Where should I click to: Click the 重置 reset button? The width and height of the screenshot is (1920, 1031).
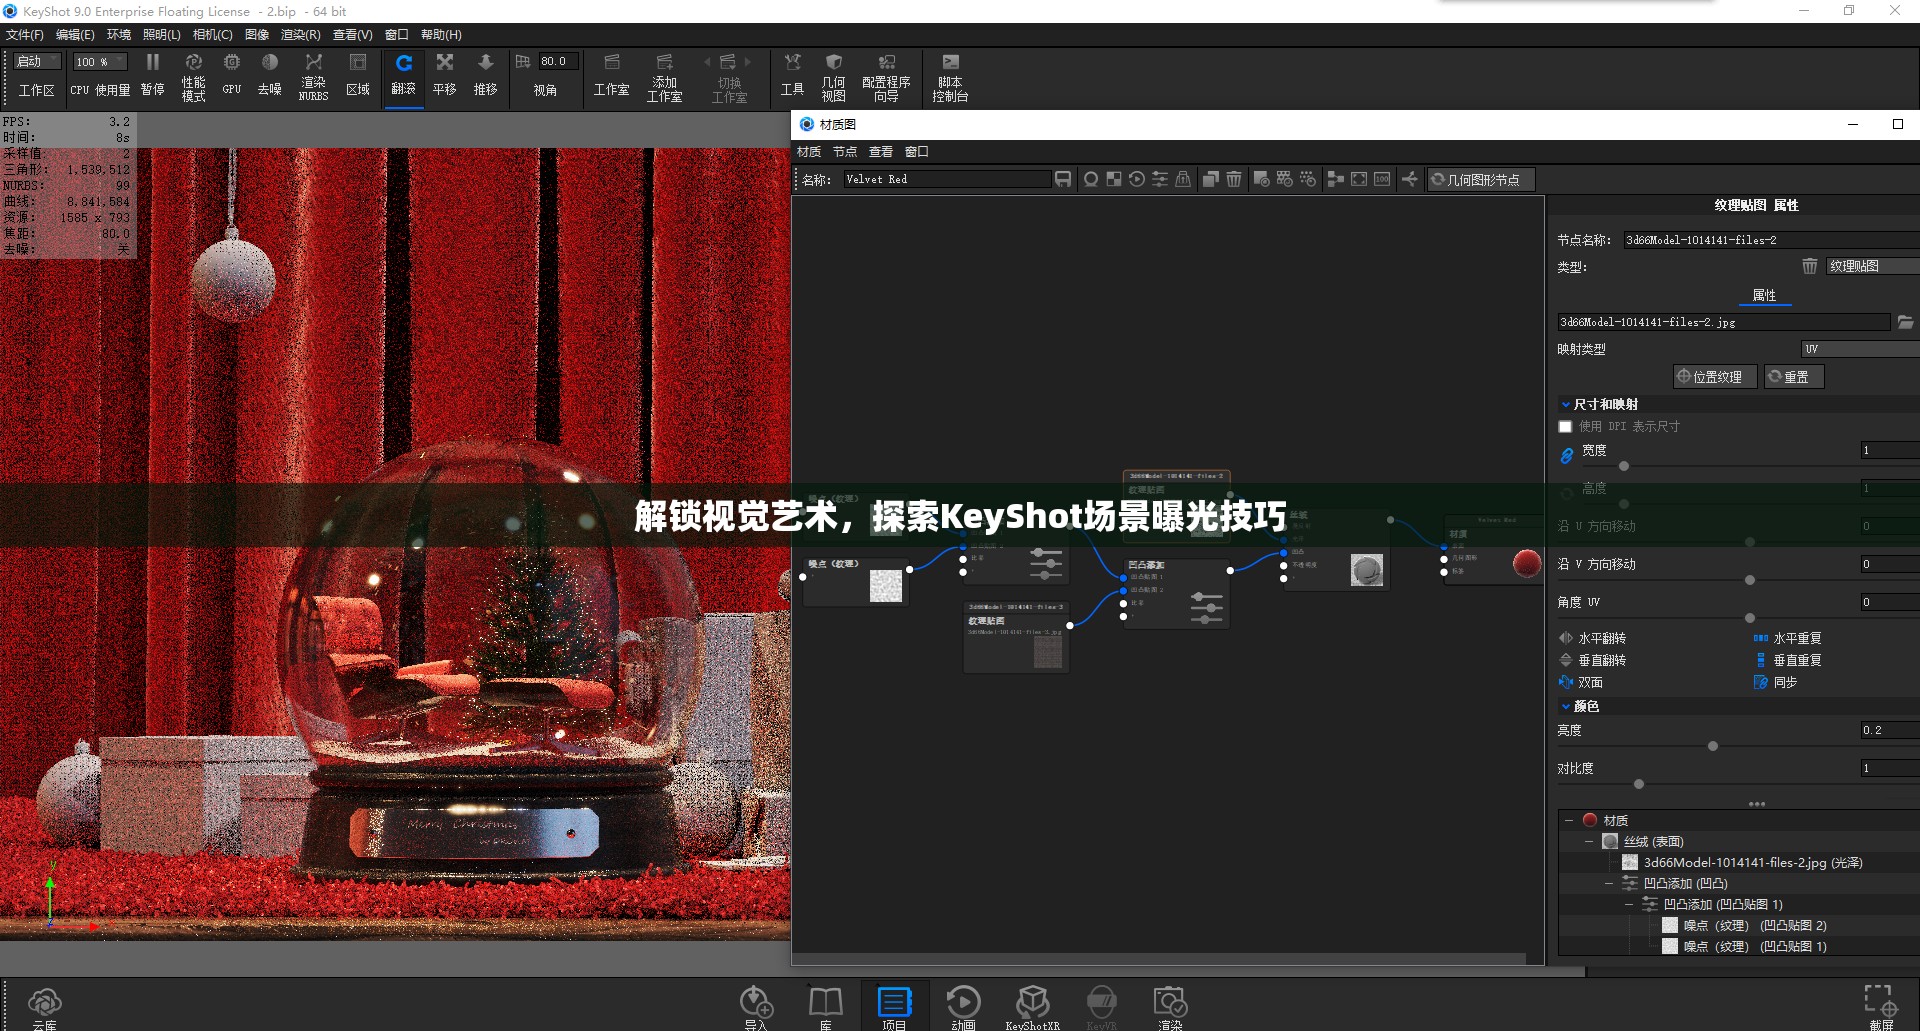[x=1793, y=377]
